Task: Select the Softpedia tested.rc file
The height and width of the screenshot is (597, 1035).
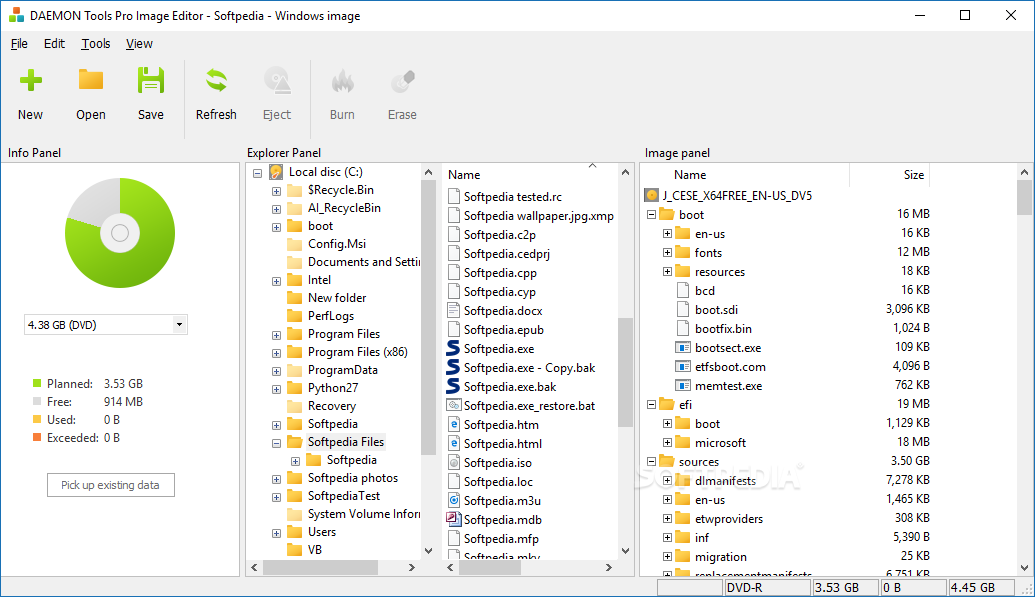Action: 513,196
